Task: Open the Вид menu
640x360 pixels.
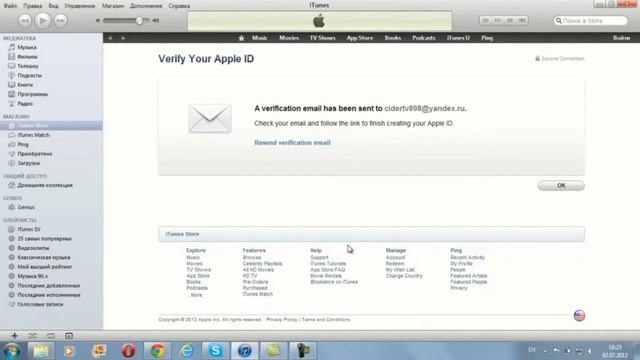Action: 53,6
